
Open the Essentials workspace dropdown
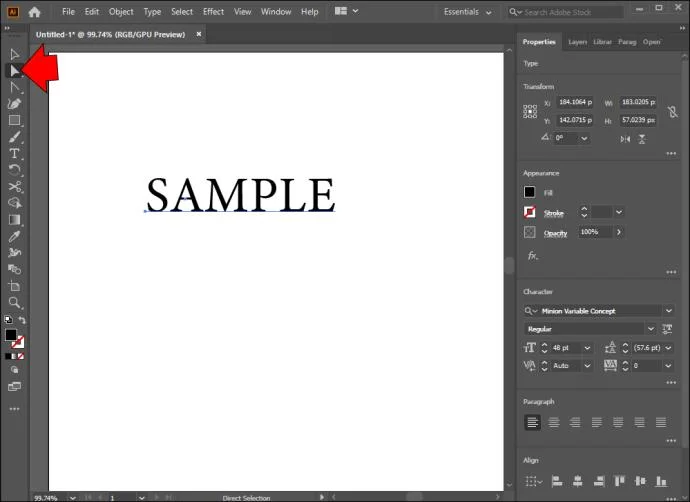[467, 12]
